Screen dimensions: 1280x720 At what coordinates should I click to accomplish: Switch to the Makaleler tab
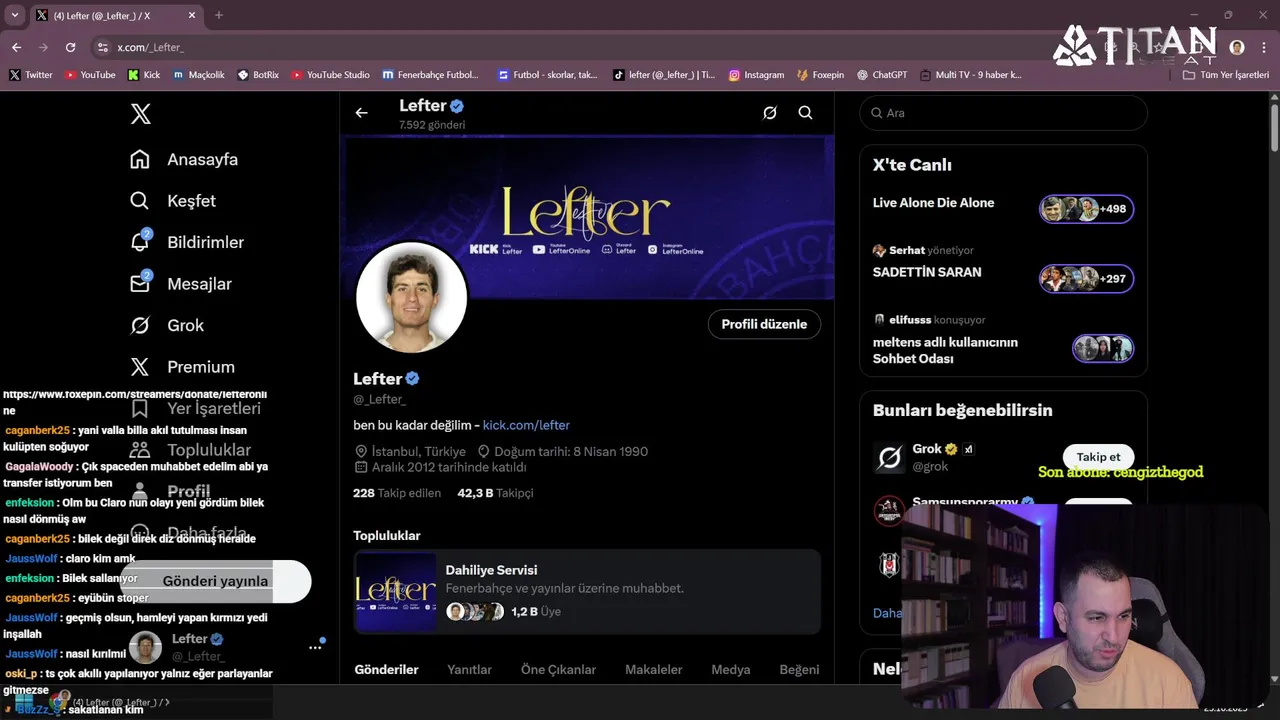(x=654, y=670)
